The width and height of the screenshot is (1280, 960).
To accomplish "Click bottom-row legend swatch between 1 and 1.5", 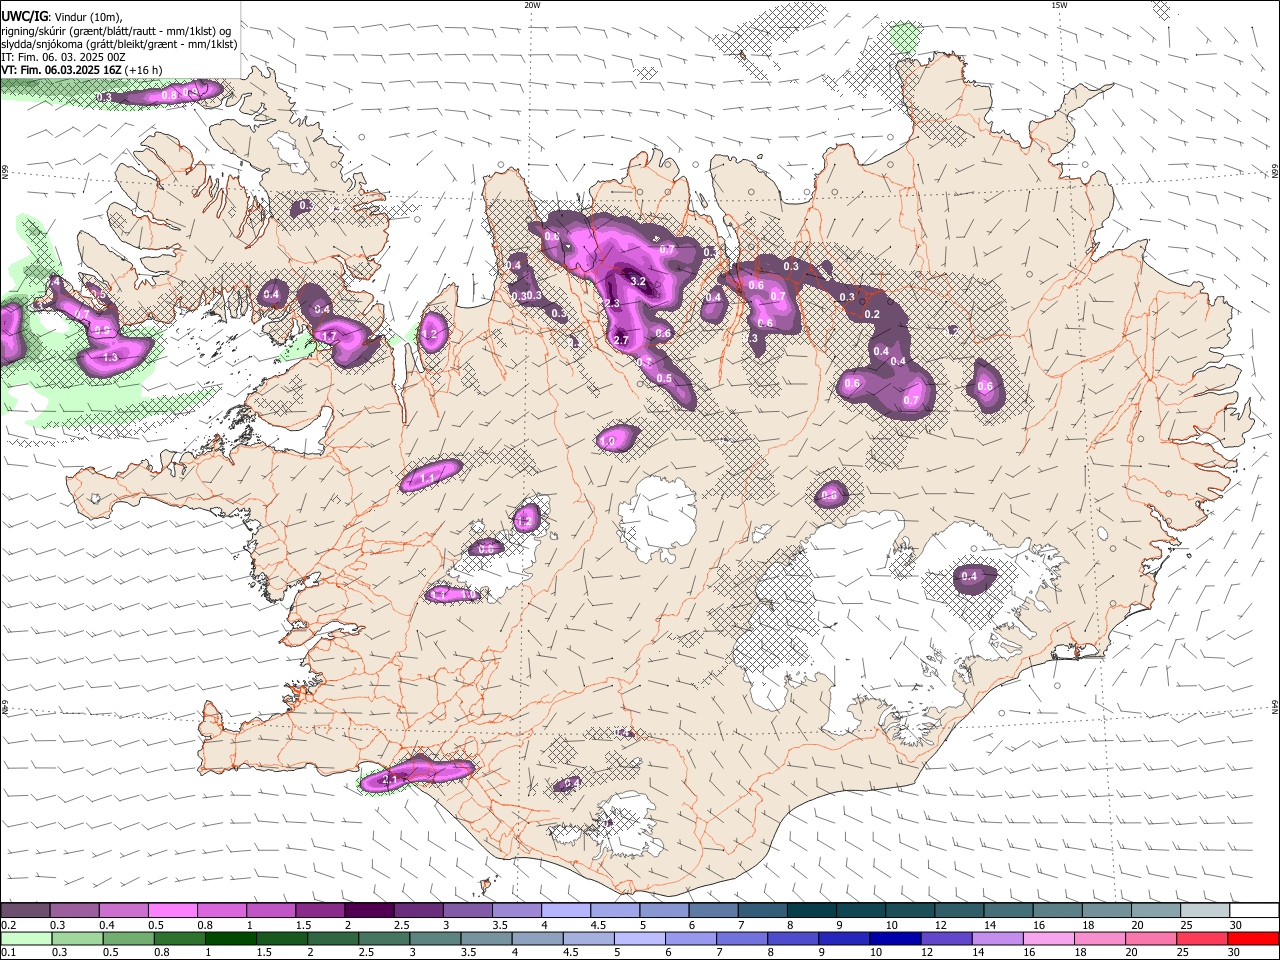I will coord(230,939).
